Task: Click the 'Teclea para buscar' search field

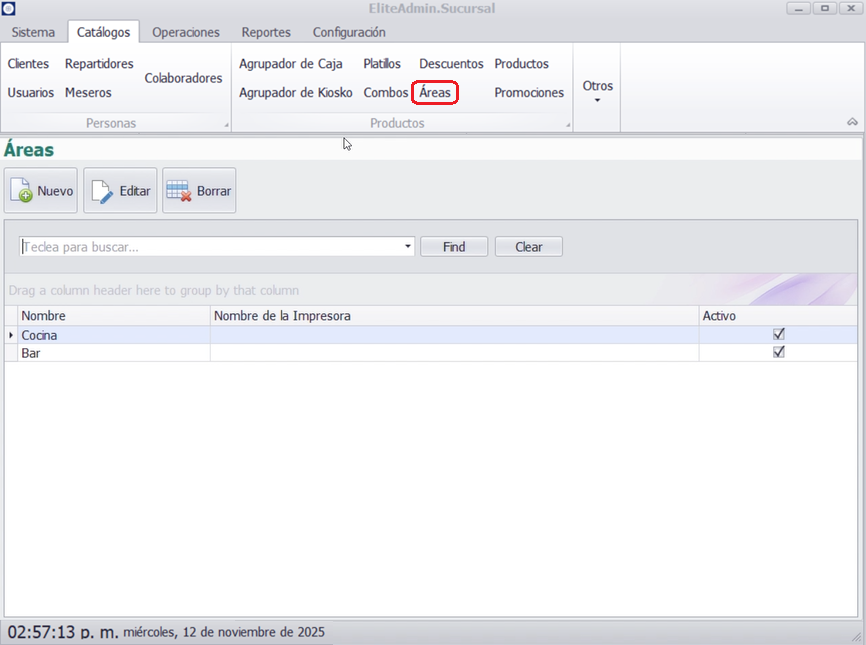Action: coord(210,246)
